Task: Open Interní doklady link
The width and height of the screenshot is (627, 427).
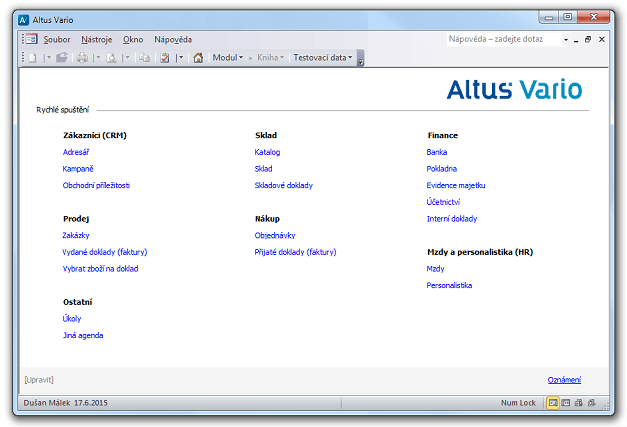Action: pyautogui.click(x=452, y=219)
